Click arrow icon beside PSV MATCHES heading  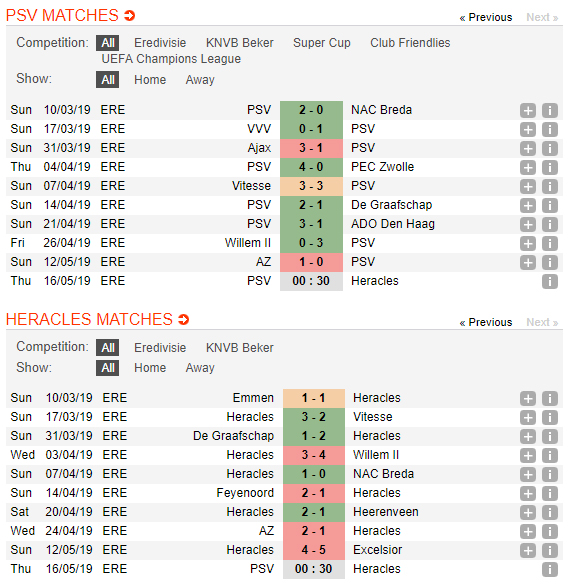pos(129,16)
